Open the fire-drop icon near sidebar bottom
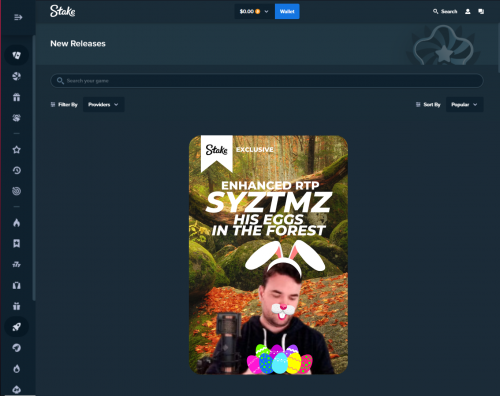Viewport: 500px width, 396px height. 16,369
